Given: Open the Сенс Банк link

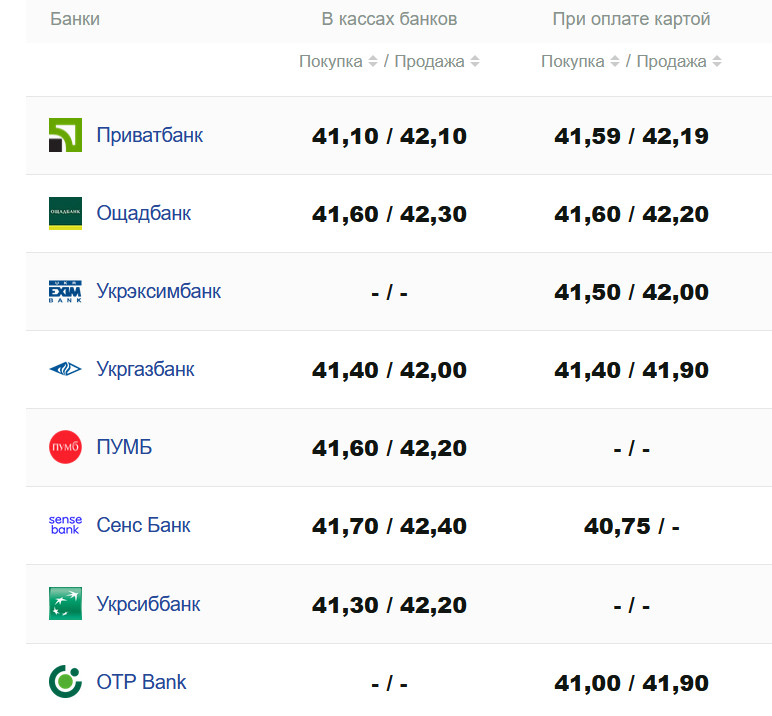Looking at the screenshot, I should [144, 525].
